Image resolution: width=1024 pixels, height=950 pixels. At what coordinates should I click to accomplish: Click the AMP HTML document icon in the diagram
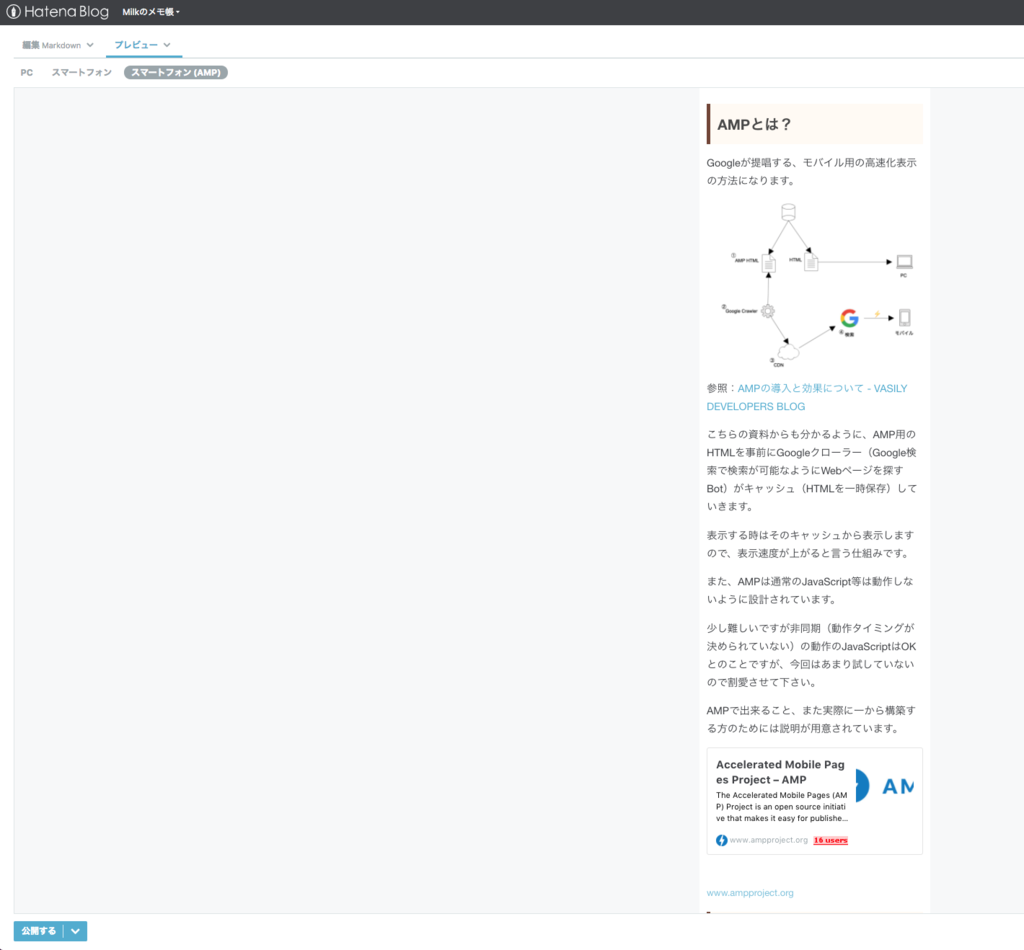tap(769, 263)
